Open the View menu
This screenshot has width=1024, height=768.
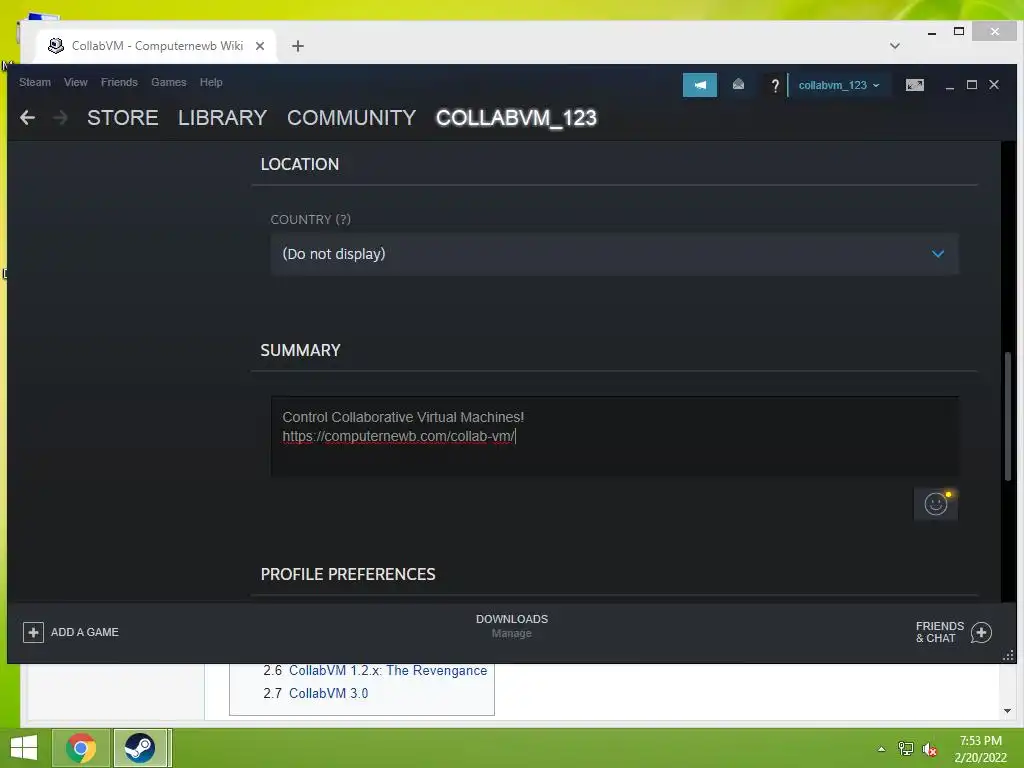coord(76,82)
